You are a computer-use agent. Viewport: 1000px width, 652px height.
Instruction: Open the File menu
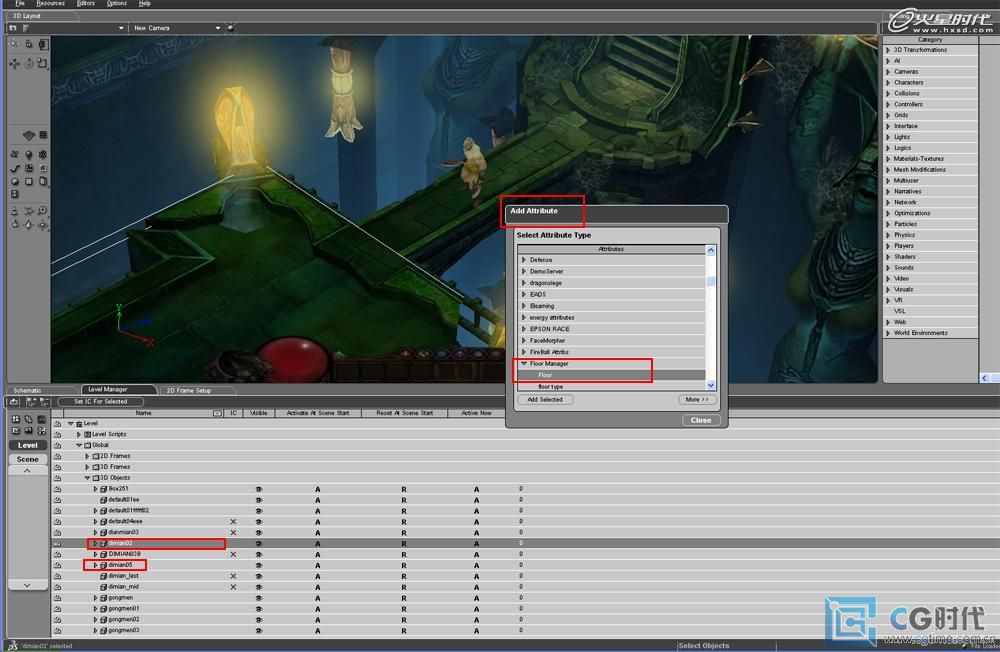pyautogui.click(x=20, y=3)
